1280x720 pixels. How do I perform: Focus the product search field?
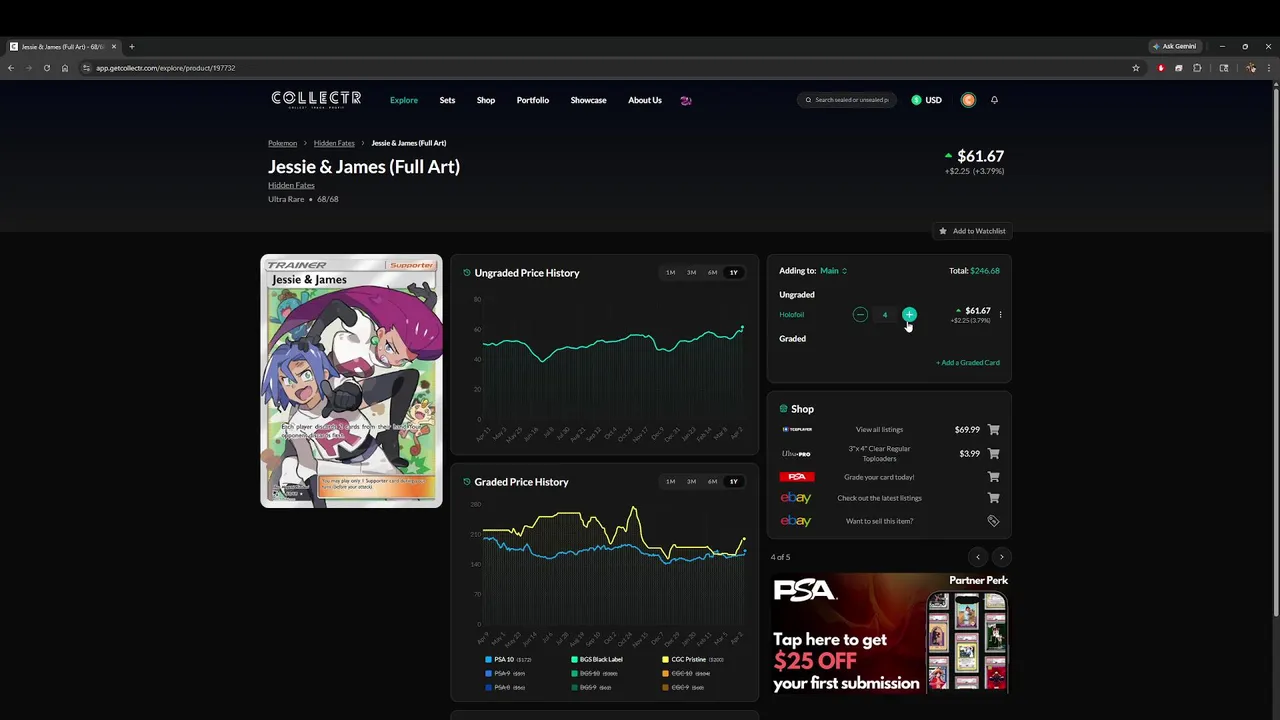pos(846,100)
